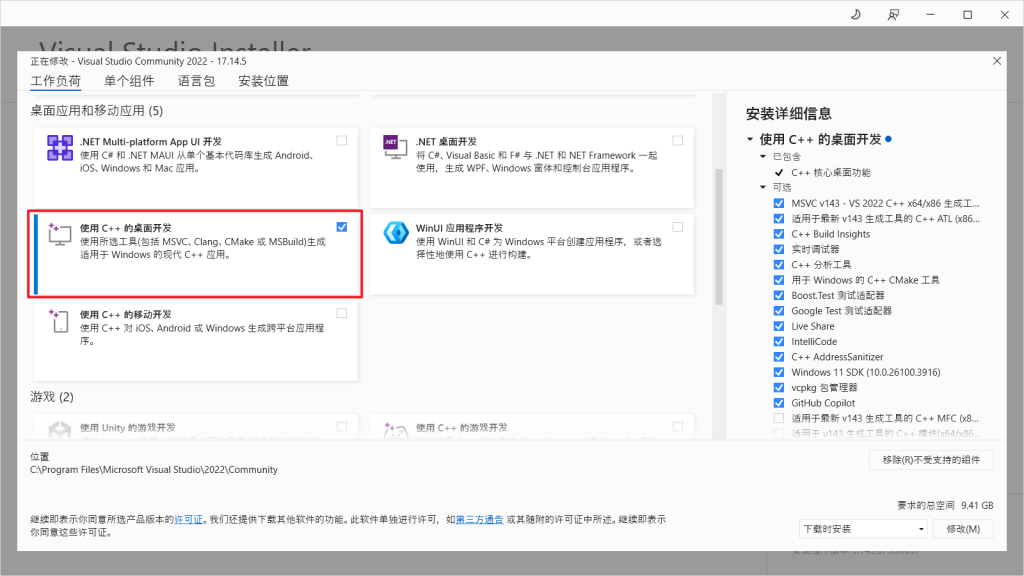Screen dimensions: 1024x576
Task: Click the 使用 C++ 的桌面开发 workload icon
Action: (59, 234)
